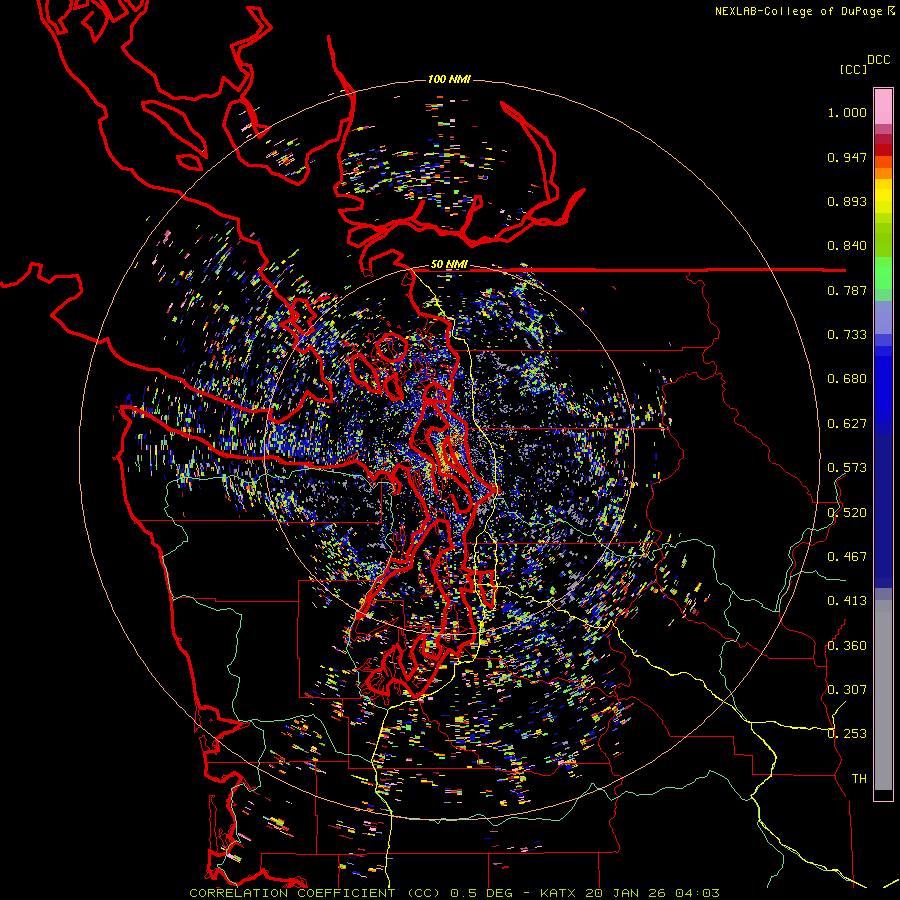This screenshot has width=900, height=900.
Task: Pick the yellow segment of the color bar
Action: click(x=883, y=196)
